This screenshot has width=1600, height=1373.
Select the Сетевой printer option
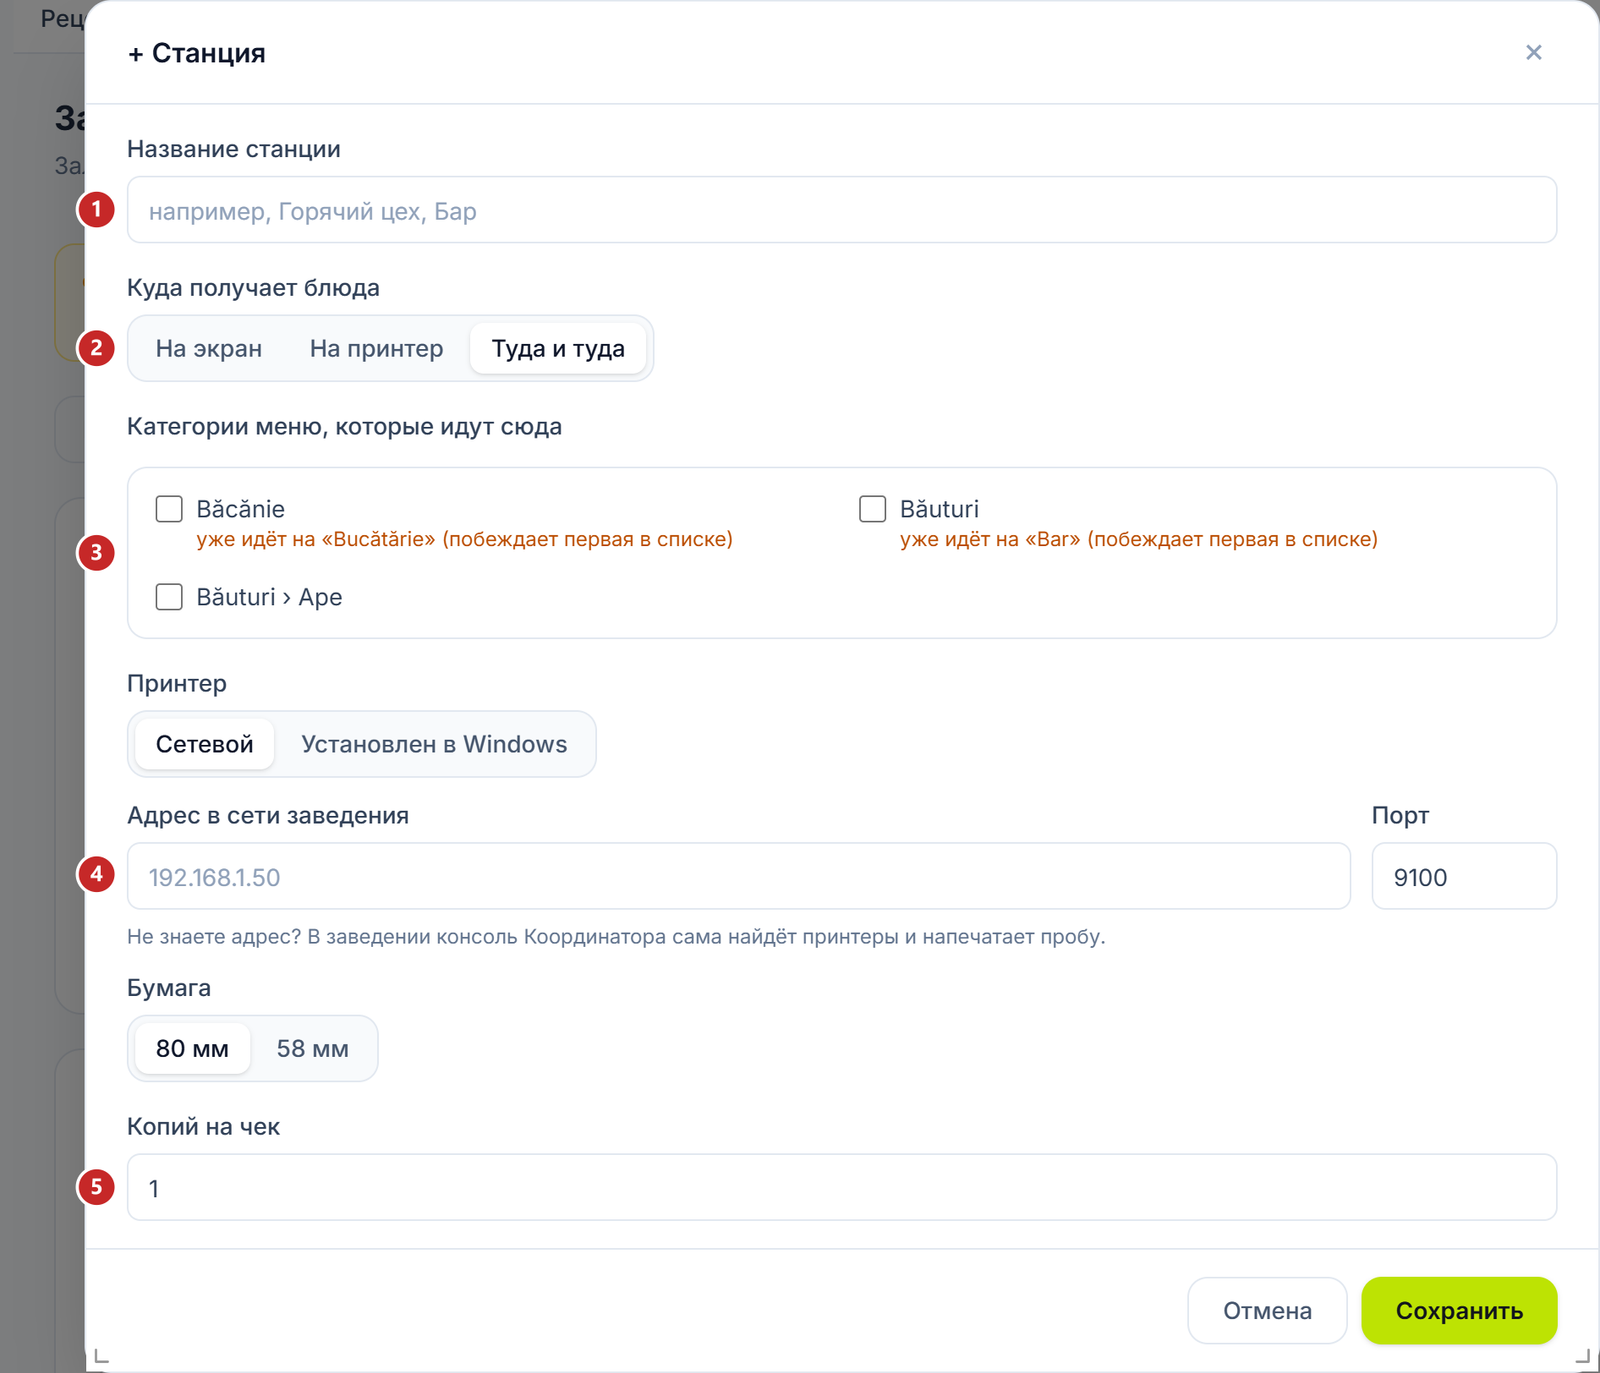click(204, 744)
